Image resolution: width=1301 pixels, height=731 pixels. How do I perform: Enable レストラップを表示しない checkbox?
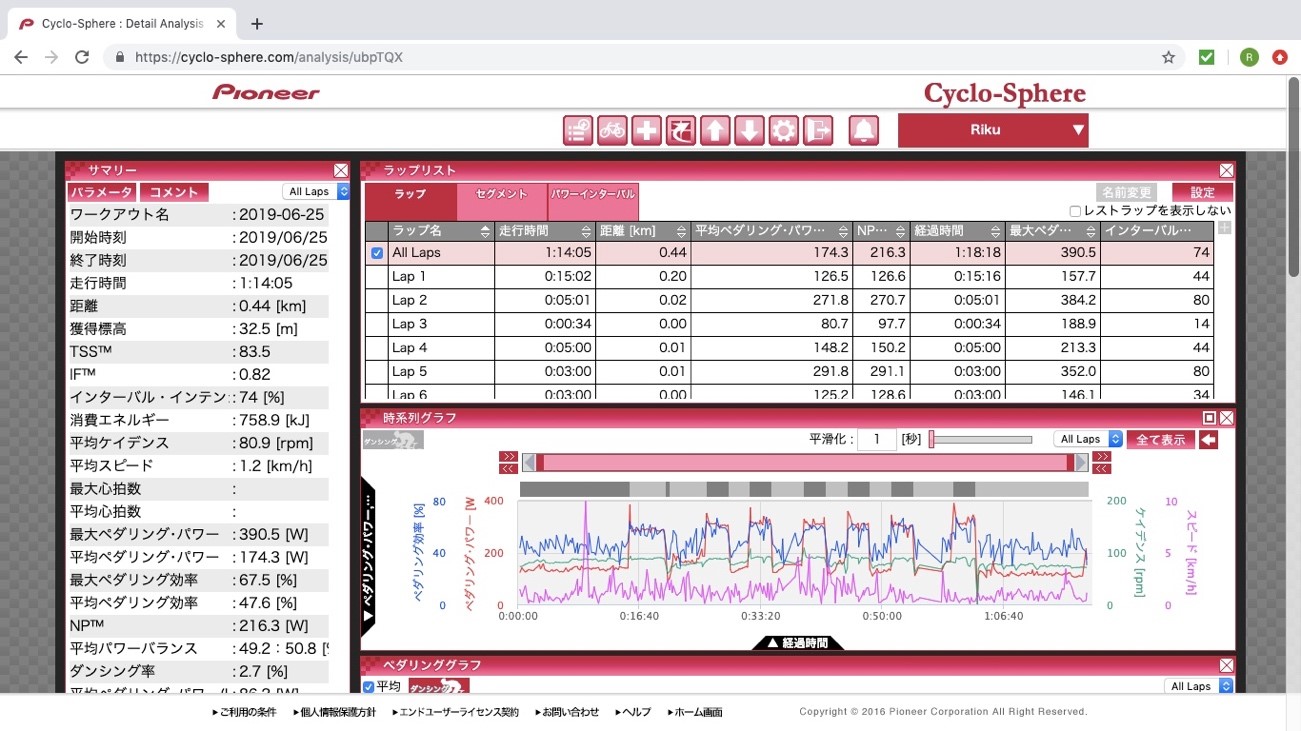point(1075,211)
